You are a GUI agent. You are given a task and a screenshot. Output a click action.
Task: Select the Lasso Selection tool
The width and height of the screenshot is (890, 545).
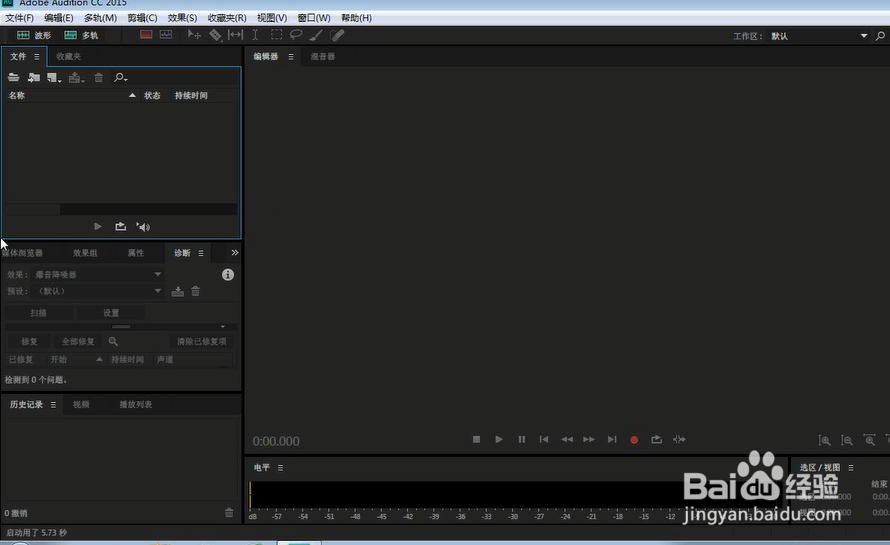pos(296,35)
